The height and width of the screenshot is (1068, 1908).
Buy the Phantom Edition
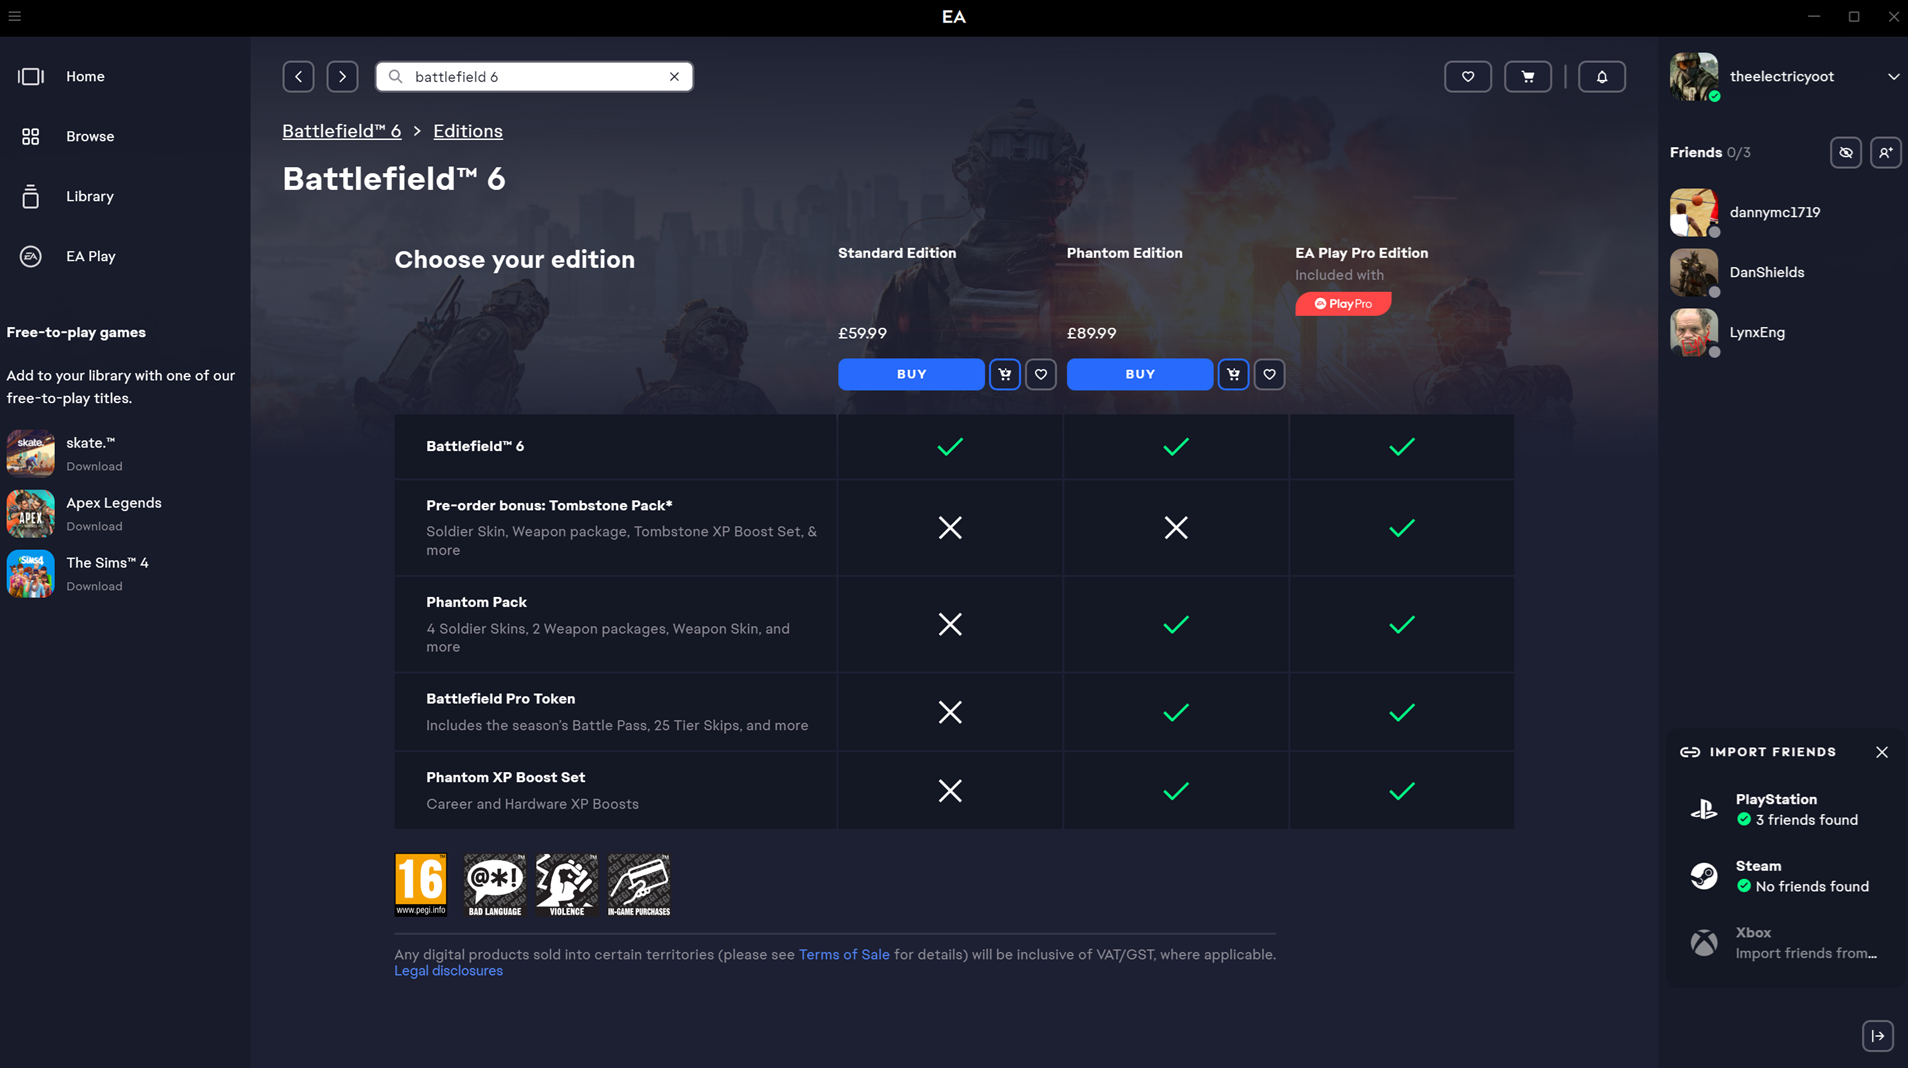click(1139, 374)
